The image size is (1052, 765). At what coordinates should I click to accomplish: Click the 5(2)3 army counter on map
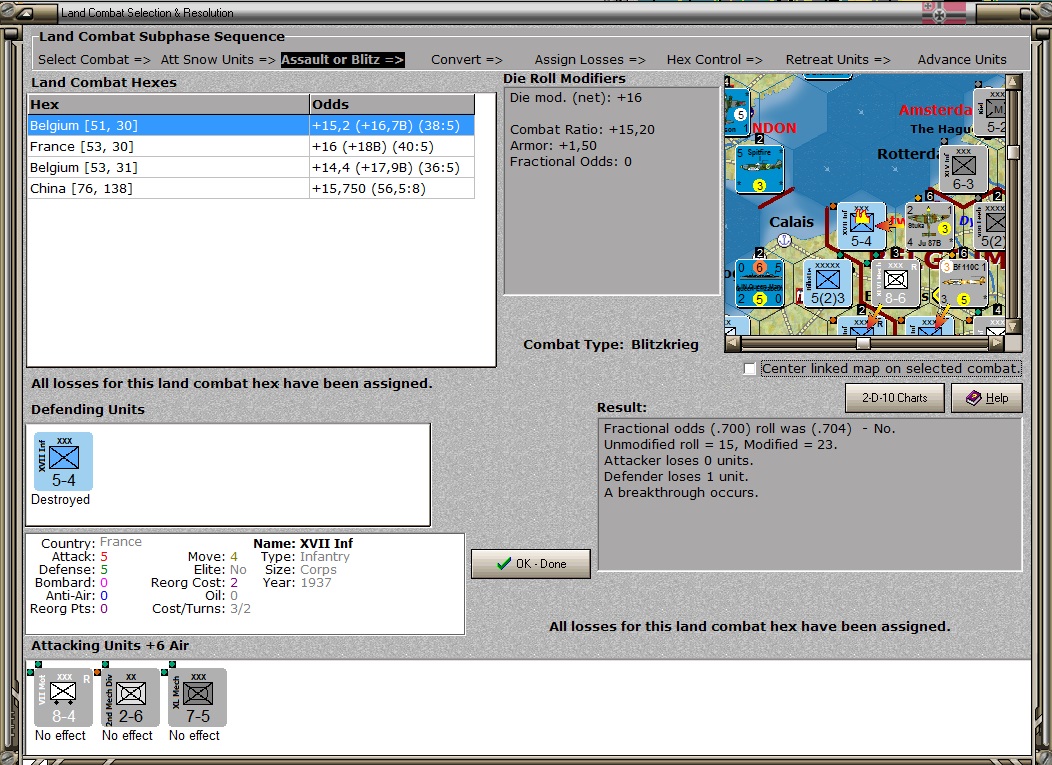click(x=827, y=283)
